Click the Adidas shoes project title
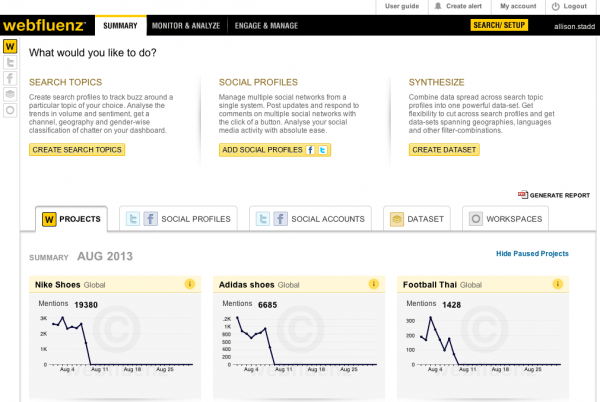The height and width of the screenshot is (402, 600). coord(246,285)
